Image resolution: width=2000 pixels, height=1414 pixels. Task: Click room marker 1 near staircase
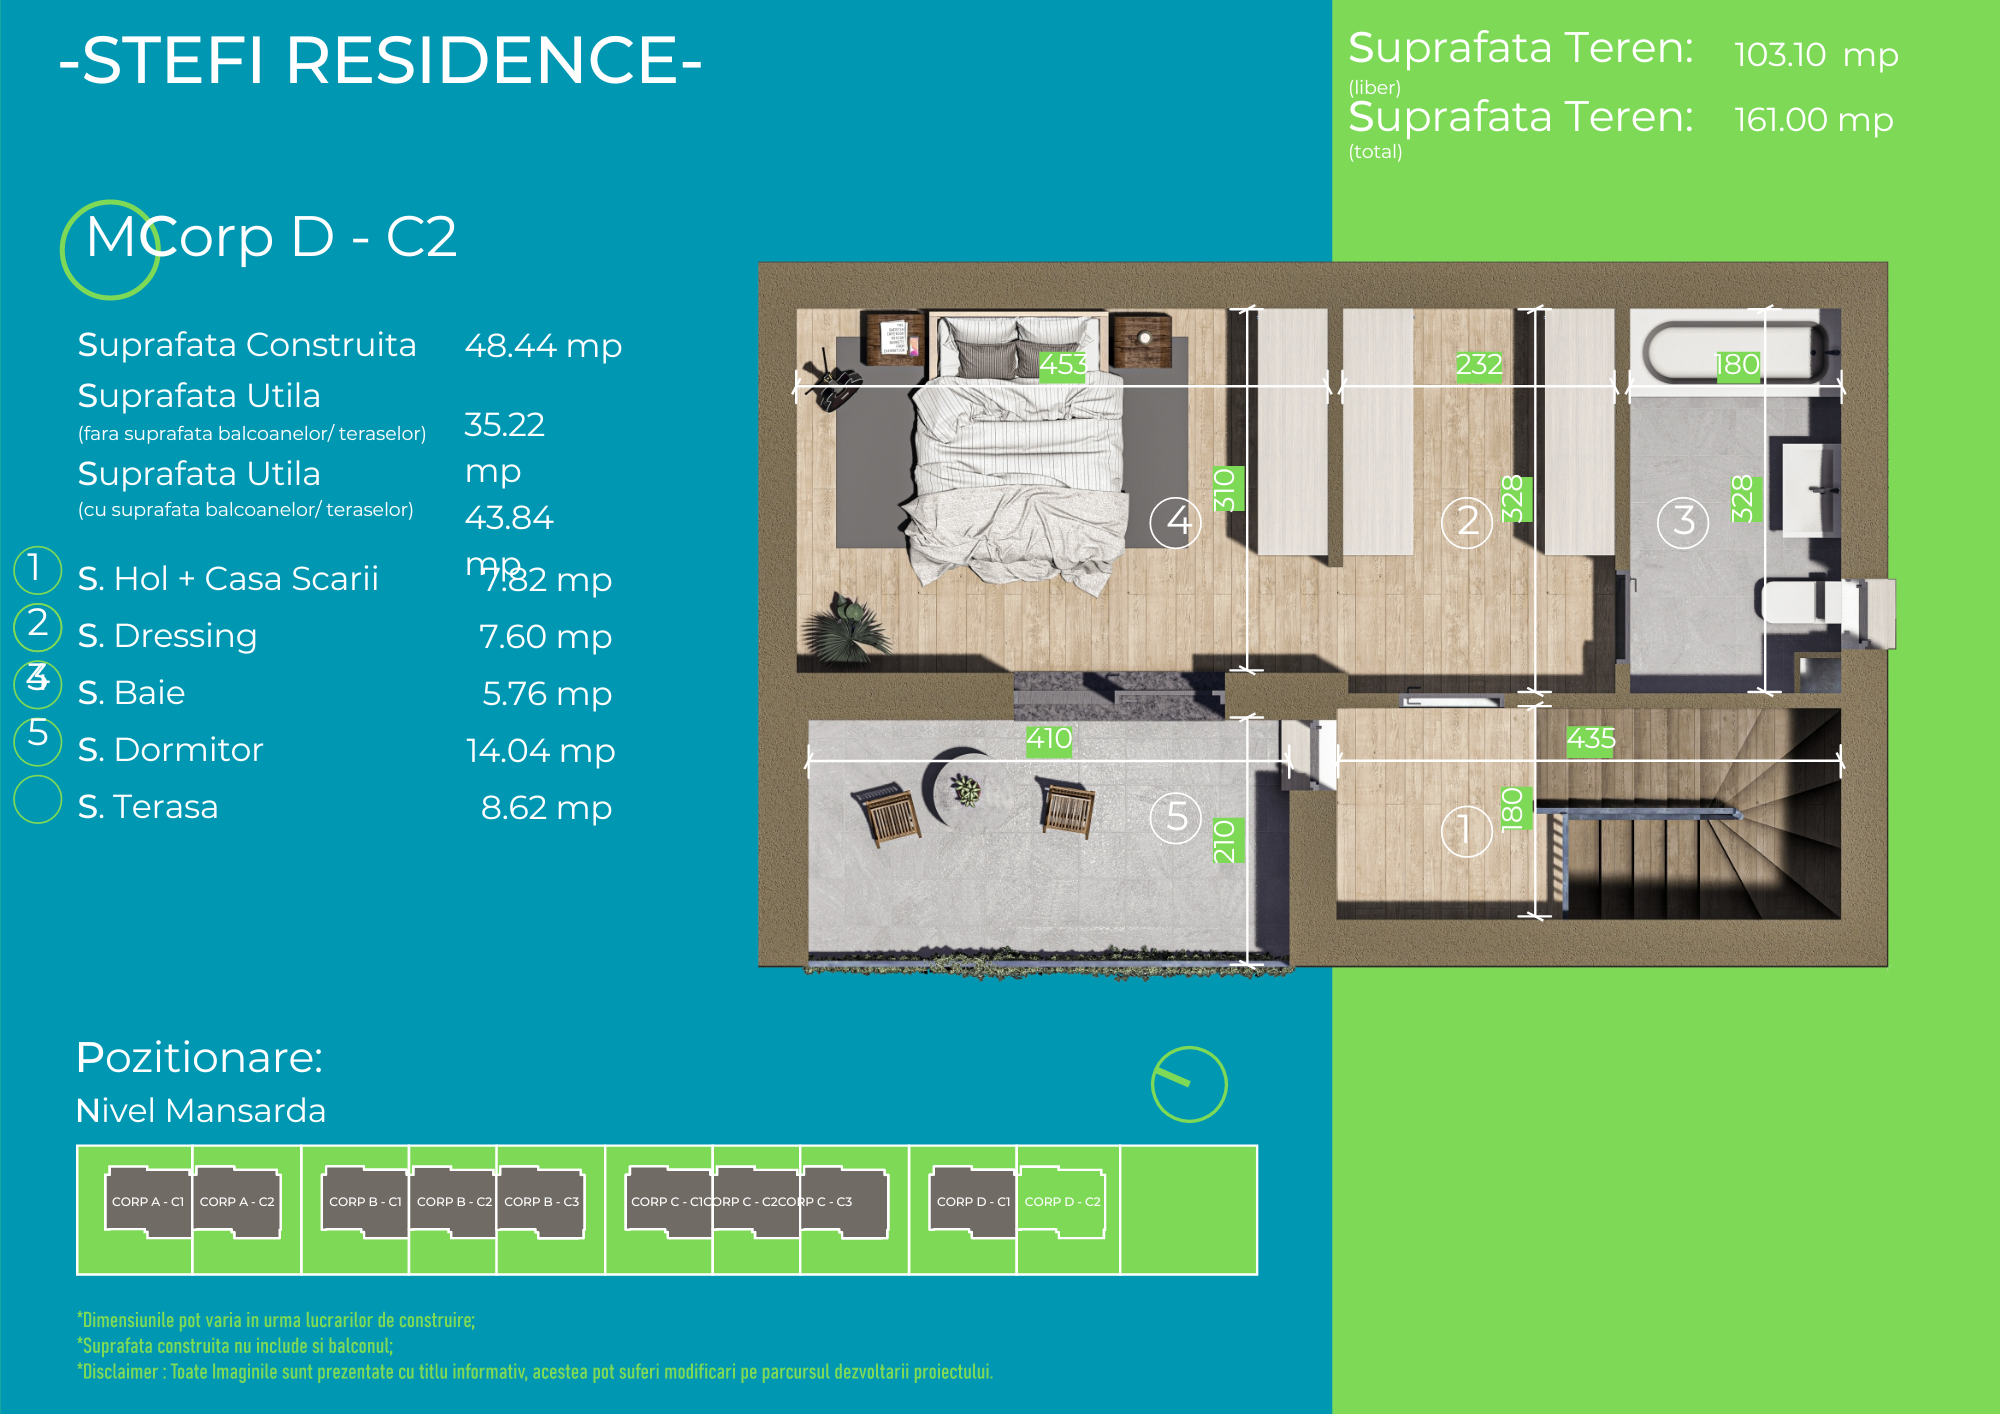pyautogui.click(x=1466, y=831)
